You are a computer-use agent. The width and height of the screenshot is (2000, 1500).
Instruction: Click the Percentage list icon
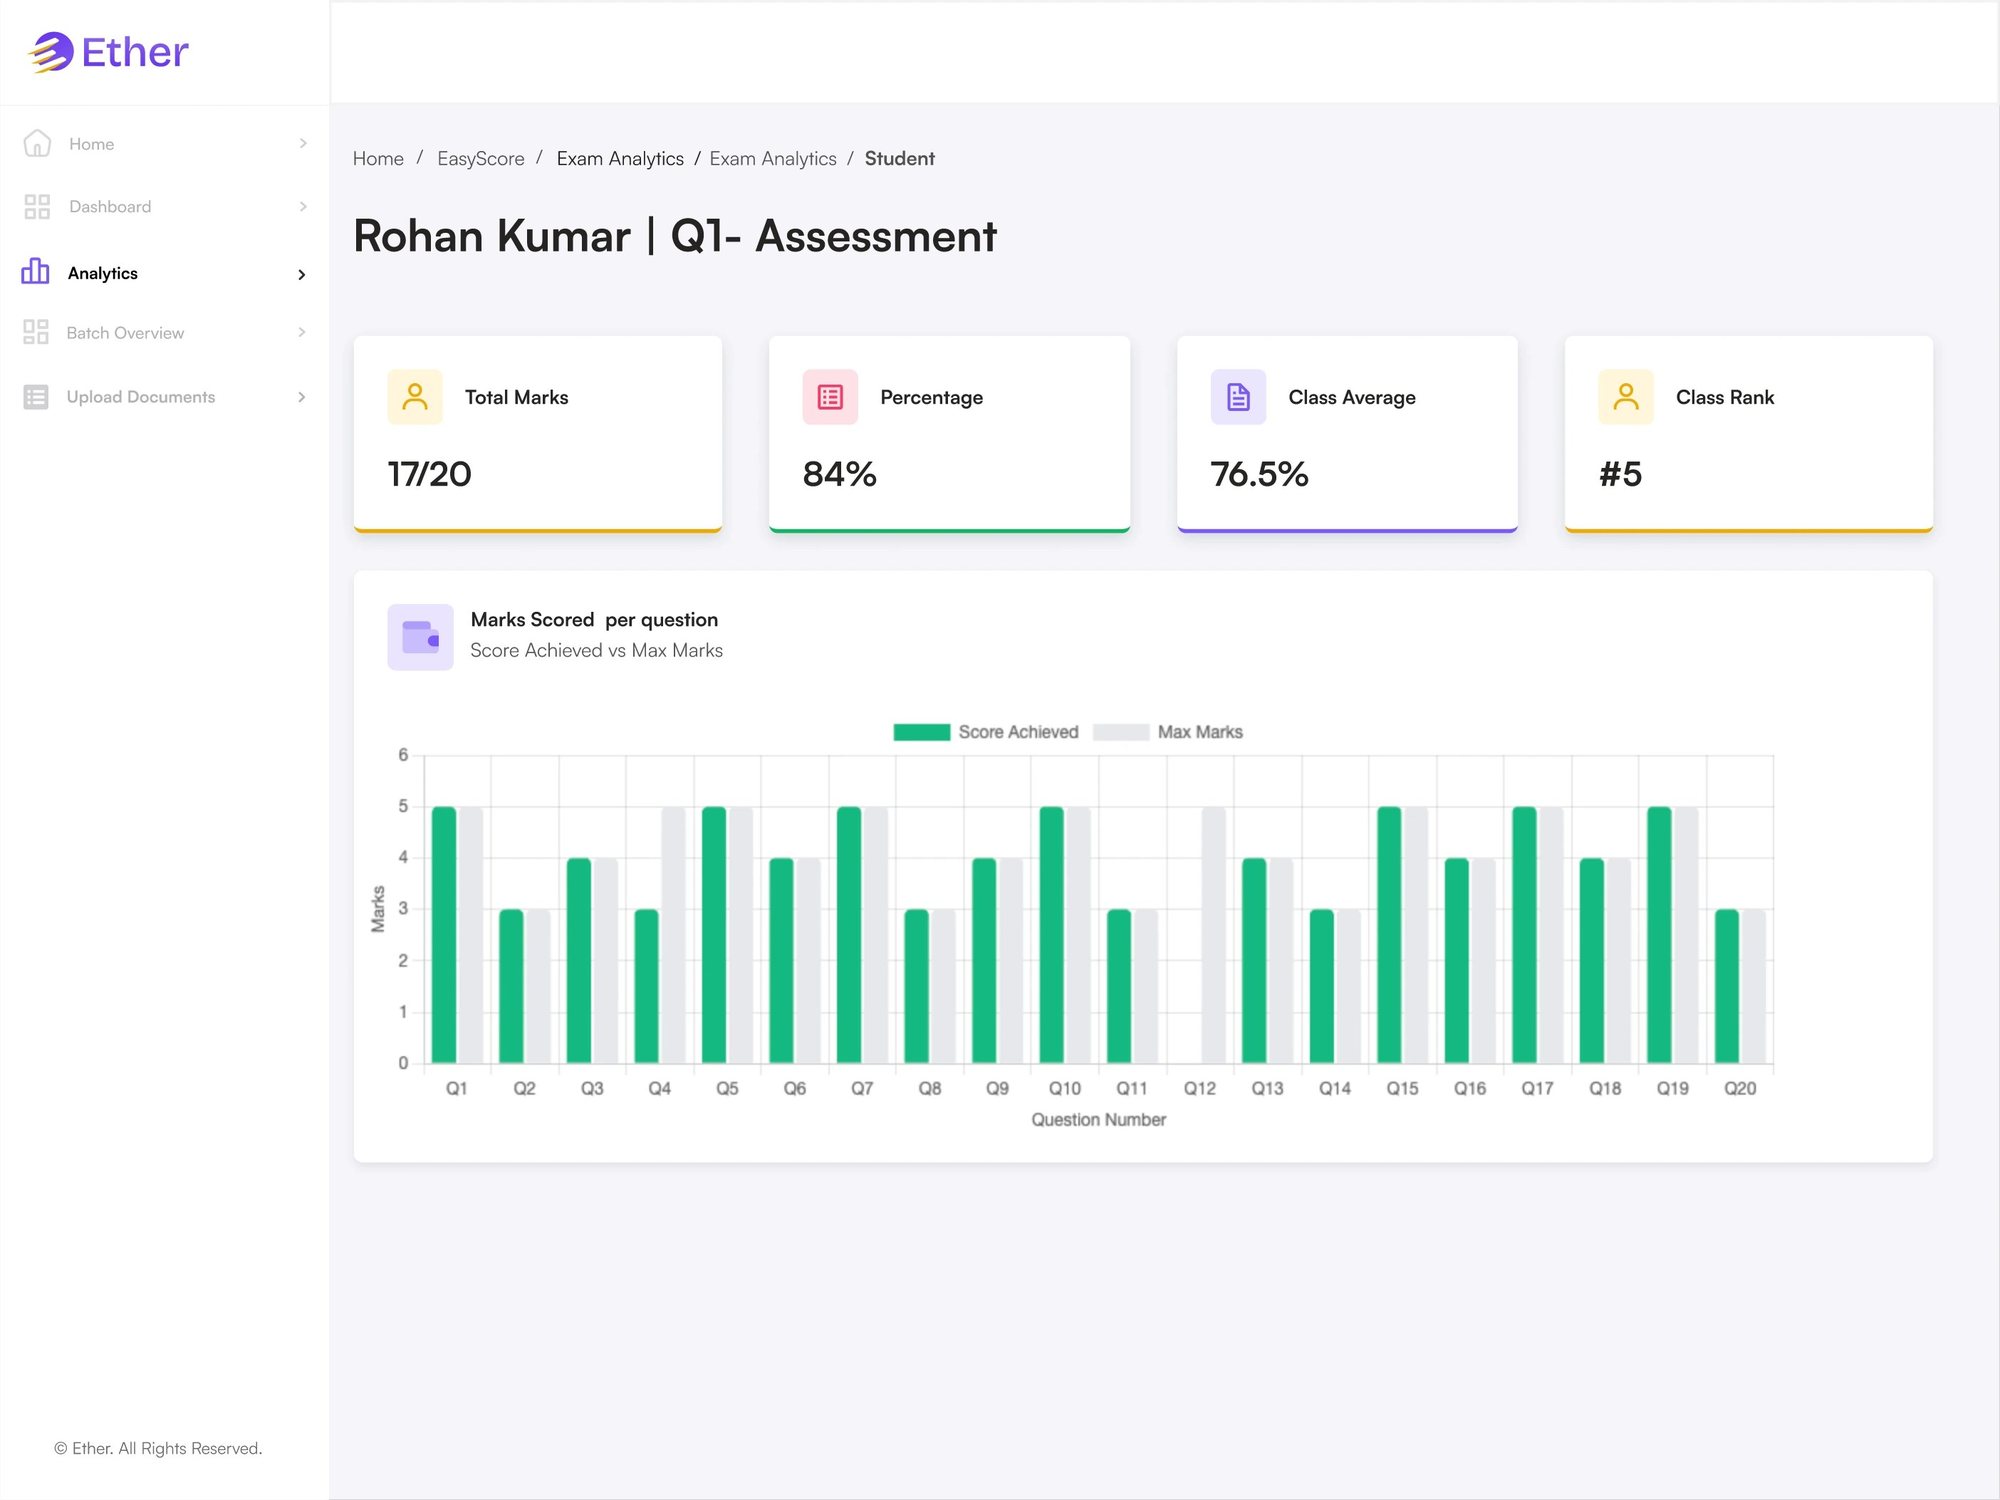coord(830,397)
